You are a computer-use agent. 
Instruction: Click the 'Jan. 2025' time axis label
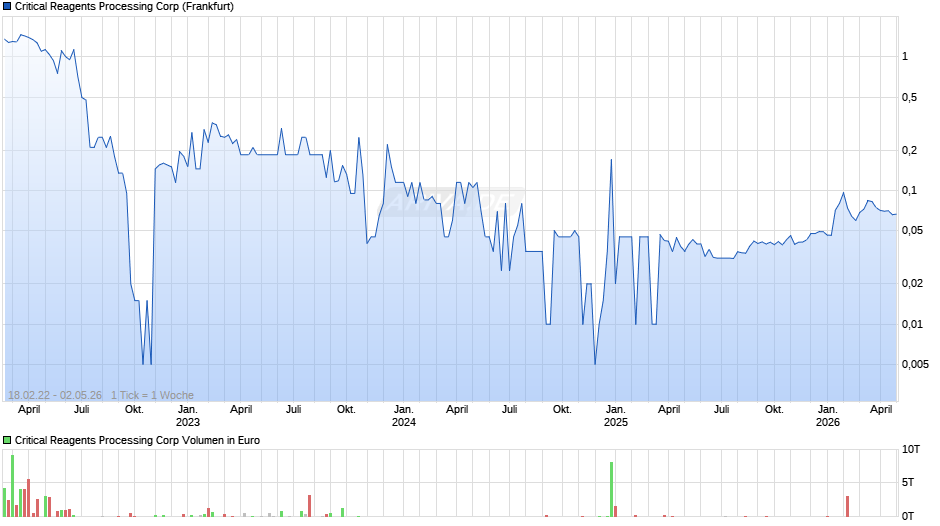(x=616, y=416)
